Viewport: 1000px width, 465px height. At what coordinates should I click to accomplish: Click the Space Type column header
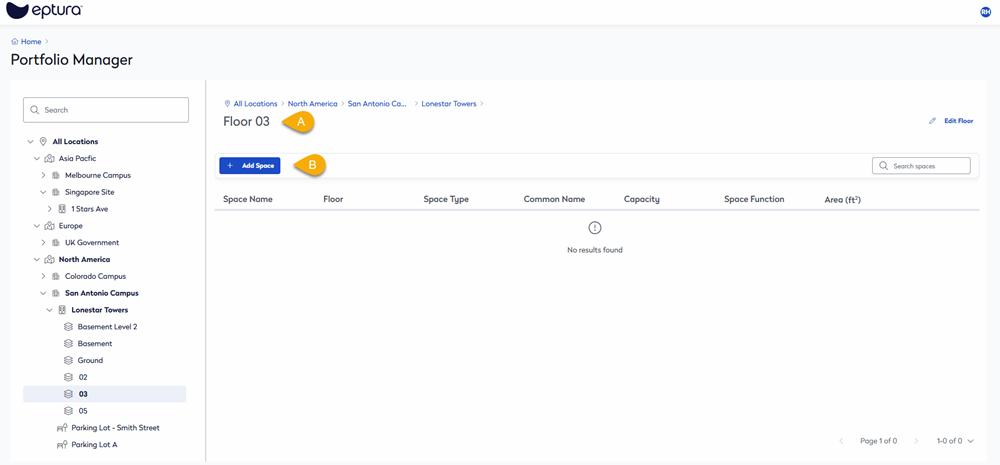click(446, 199)
